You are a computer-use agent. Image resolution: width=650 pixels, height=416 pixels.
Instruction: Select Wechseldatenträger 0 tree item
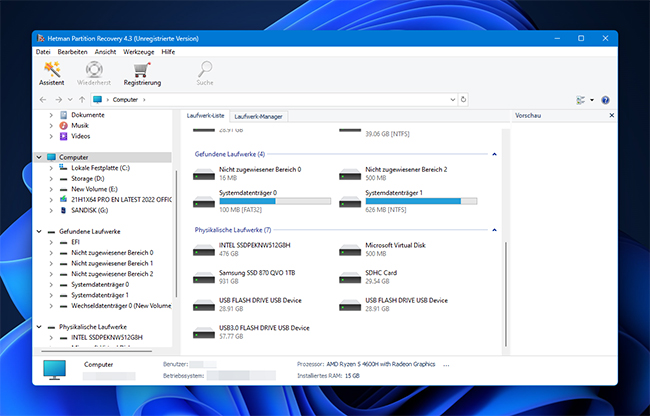pyautogui.click(x=121, y=306)
